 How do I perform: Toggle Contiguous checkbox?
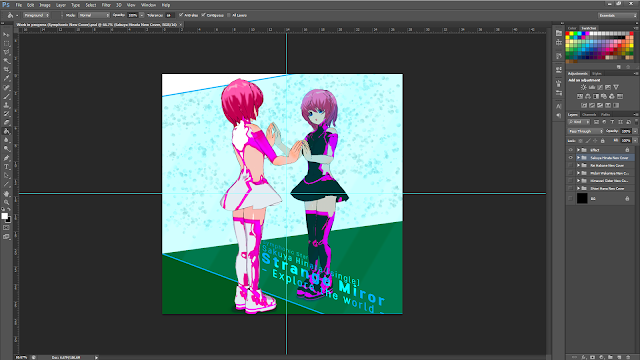pyautogui.click(x=203, y=15)
